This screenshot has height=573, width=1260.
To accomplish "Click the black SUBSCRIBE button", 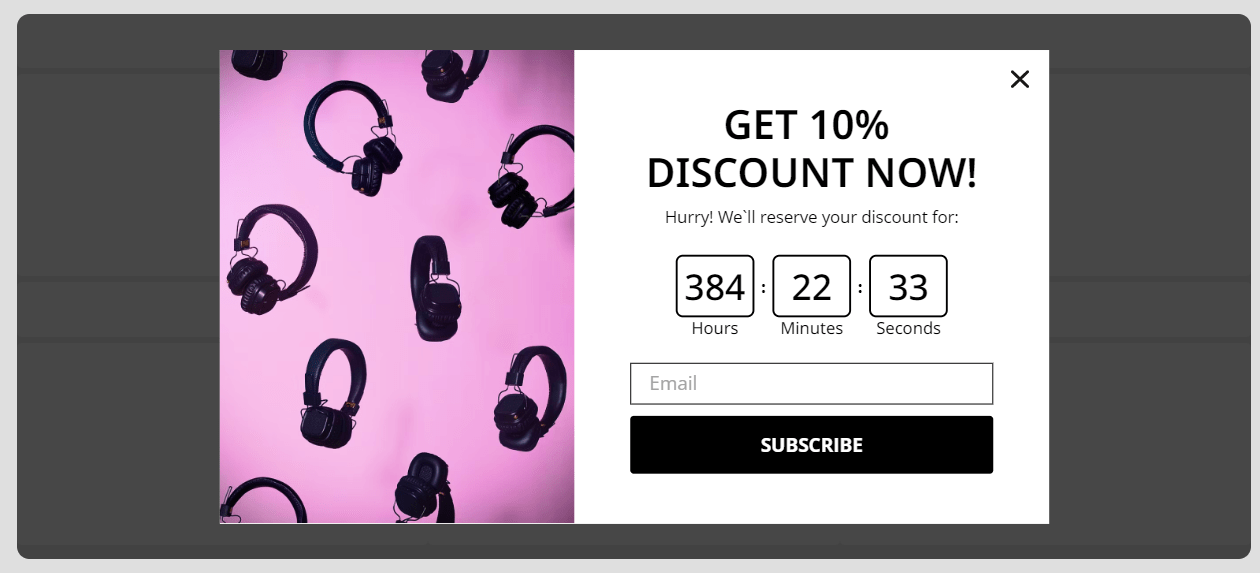I will tap(811, 445).
